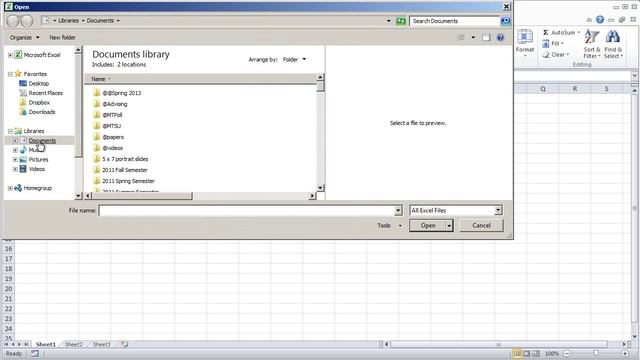Switch to Normal view in Excel status bar
Screen dimensions: 640x360
pyautogui.click(x=517, y=353)
